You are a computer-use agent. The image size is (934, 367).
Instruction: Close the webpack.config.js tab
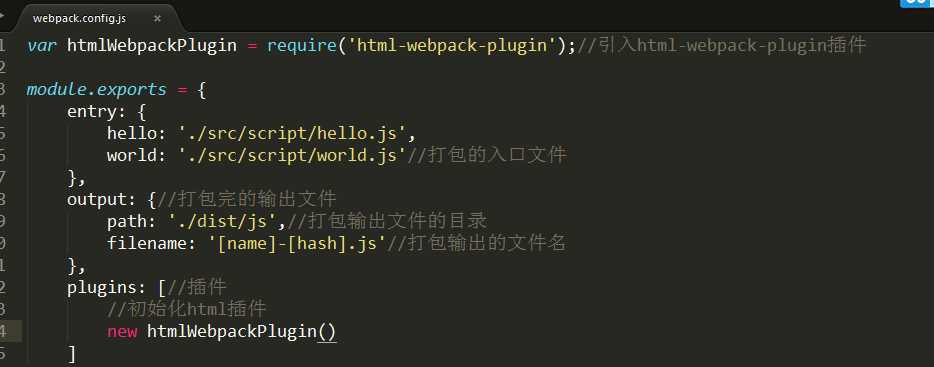[157, 18]
